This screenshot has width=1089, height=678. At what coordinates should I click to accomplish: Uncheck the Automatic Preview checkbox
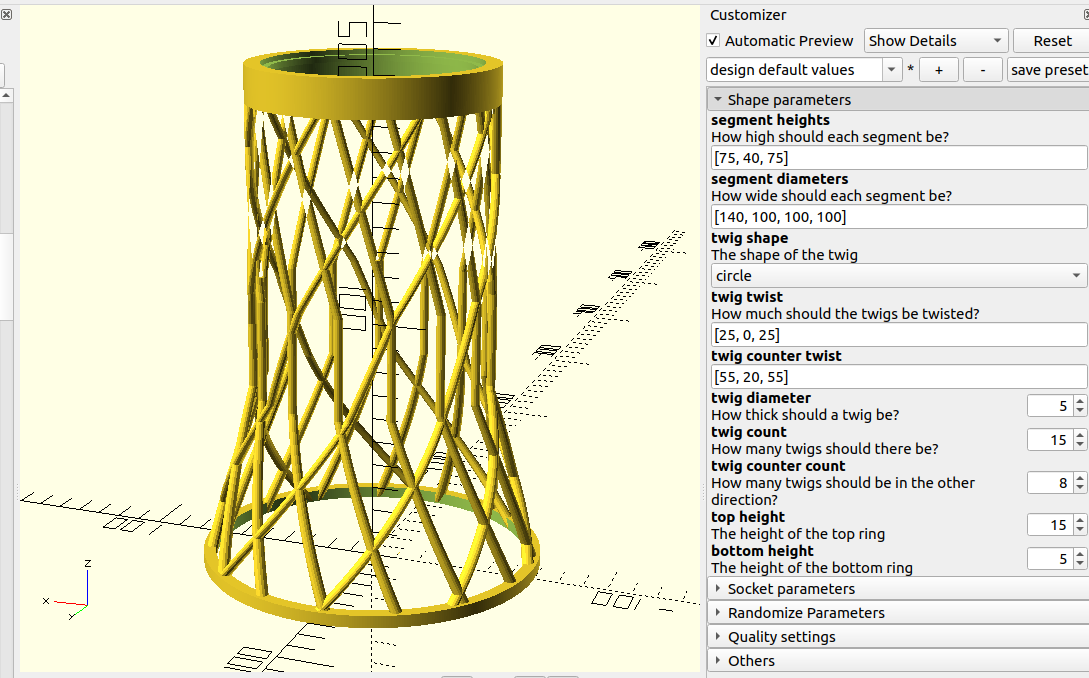(x=714, y=41)
